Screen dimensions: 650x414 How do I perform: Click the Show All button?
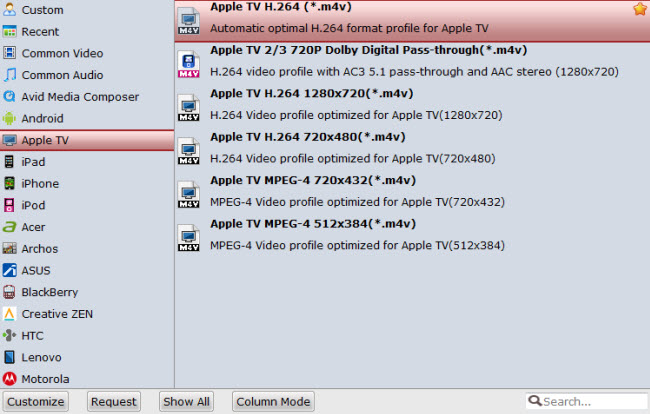click(x=186, y=402)
